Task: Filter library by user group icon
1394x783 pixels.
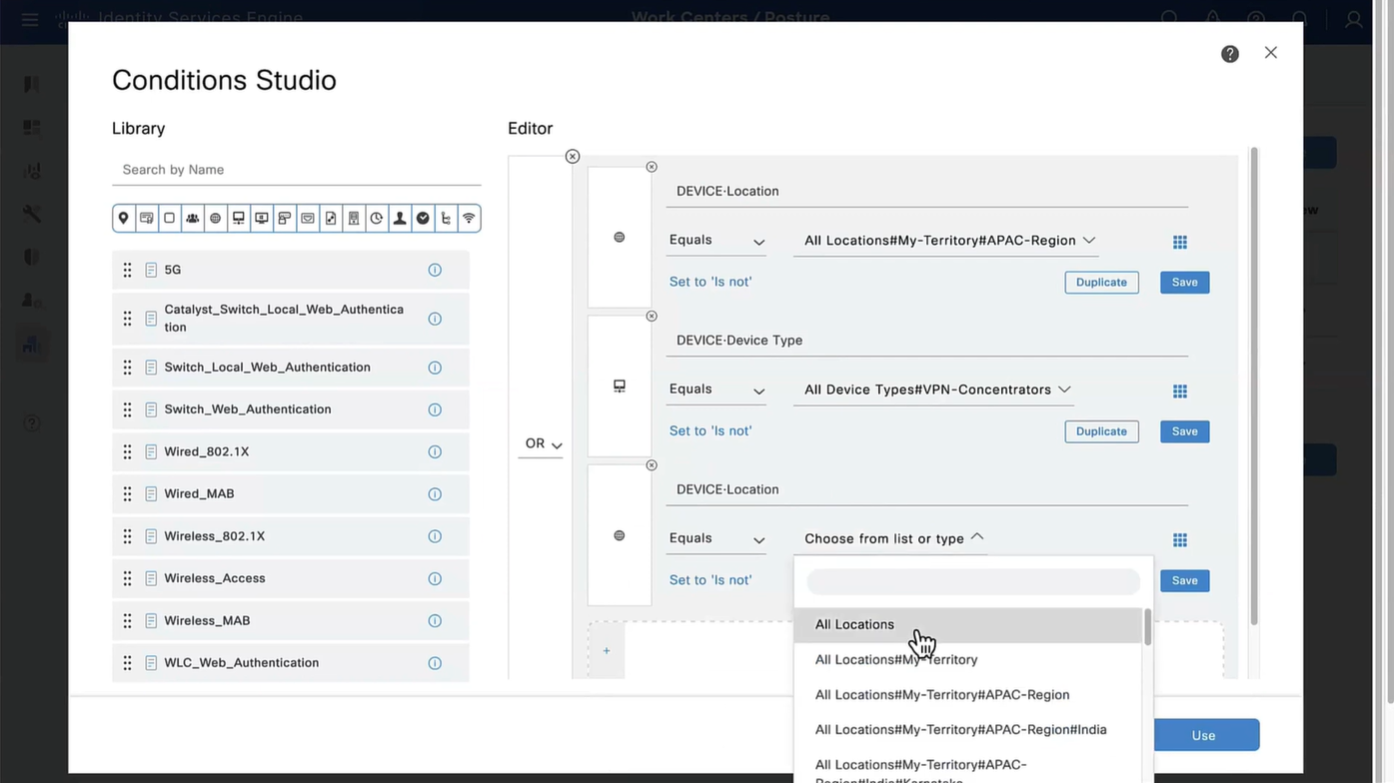Action: 192,218
